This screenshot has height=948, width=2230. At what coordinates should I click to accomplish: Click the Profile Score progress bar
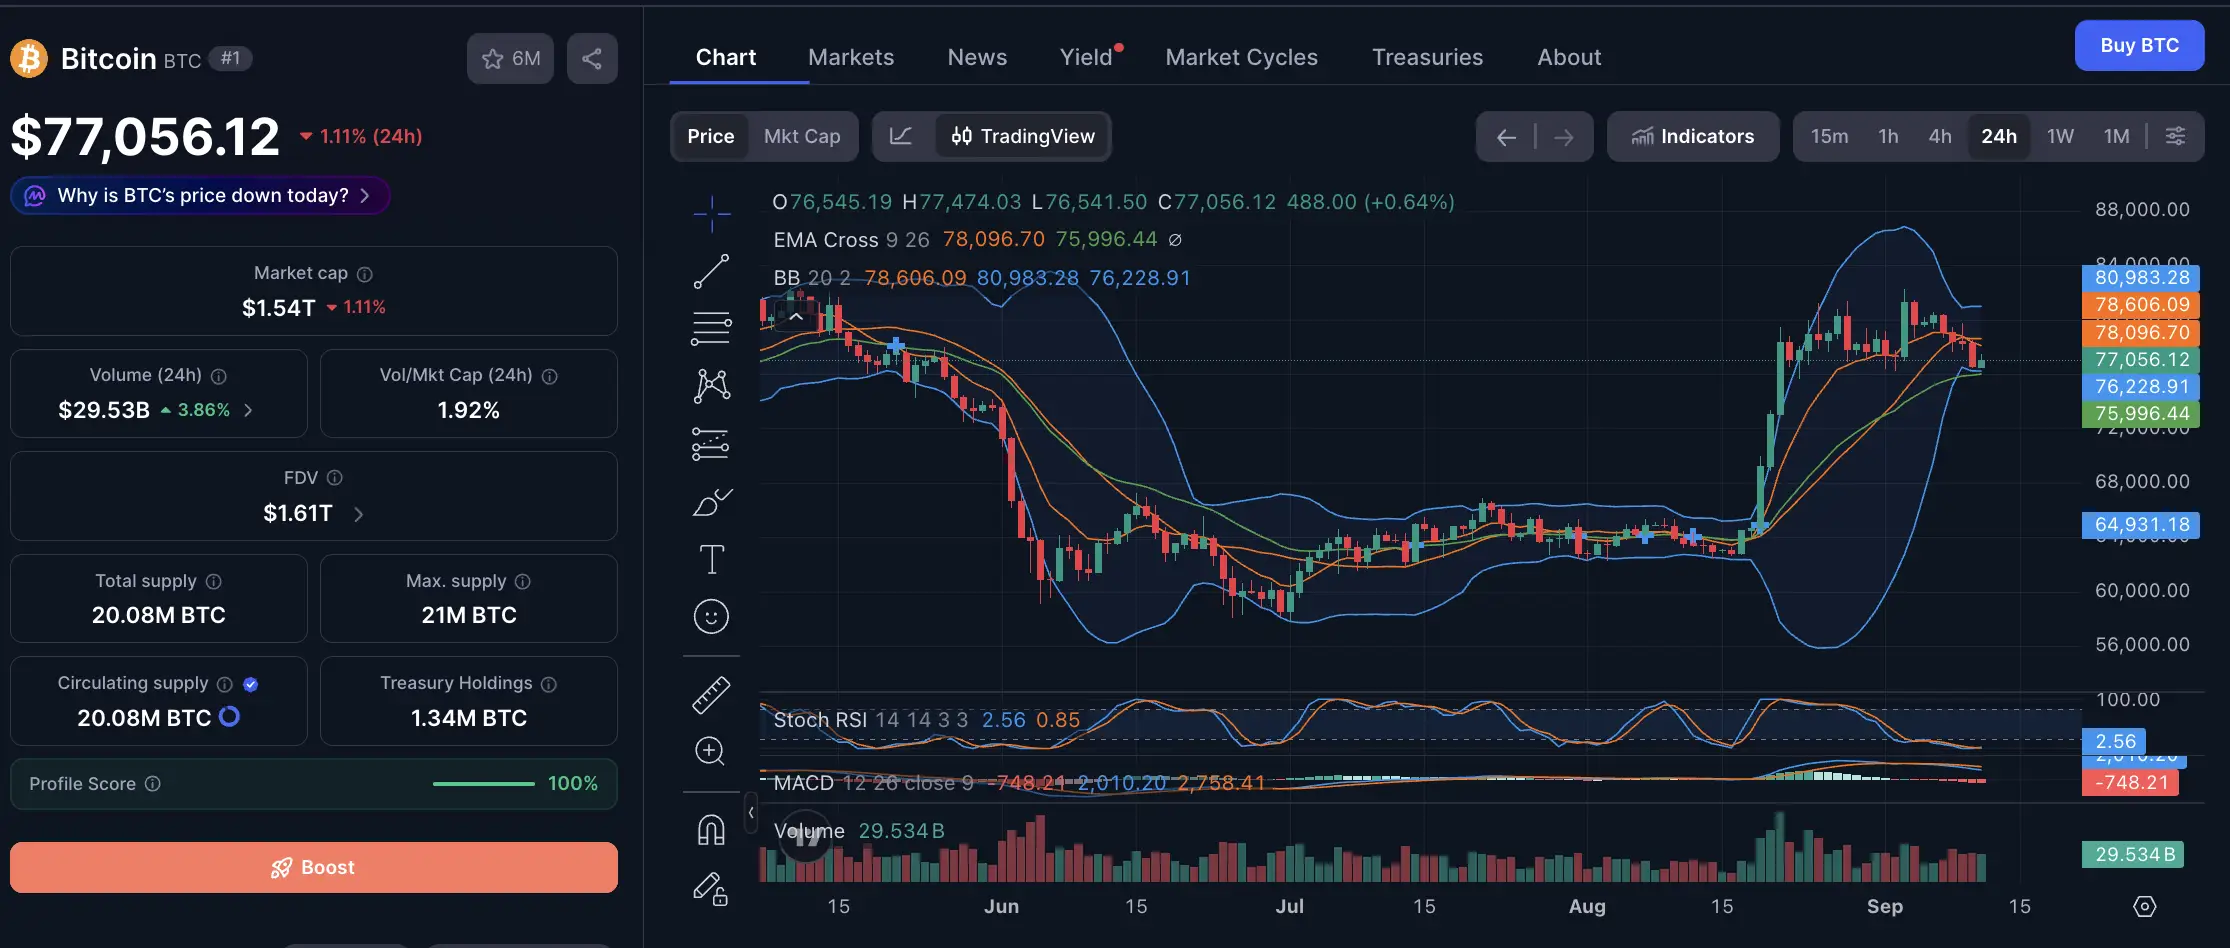pos(484,784)
